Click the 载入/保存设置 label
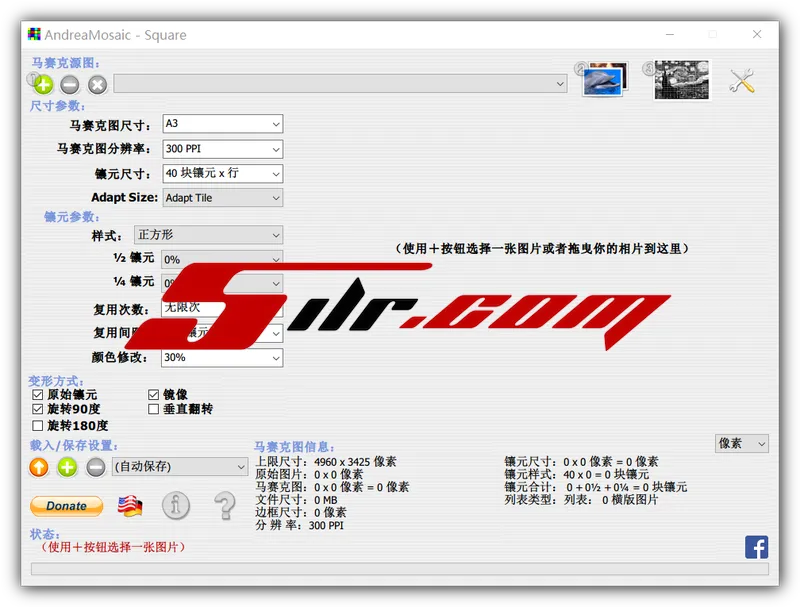This screenshot has height=607, width=800. coord(73,445)
